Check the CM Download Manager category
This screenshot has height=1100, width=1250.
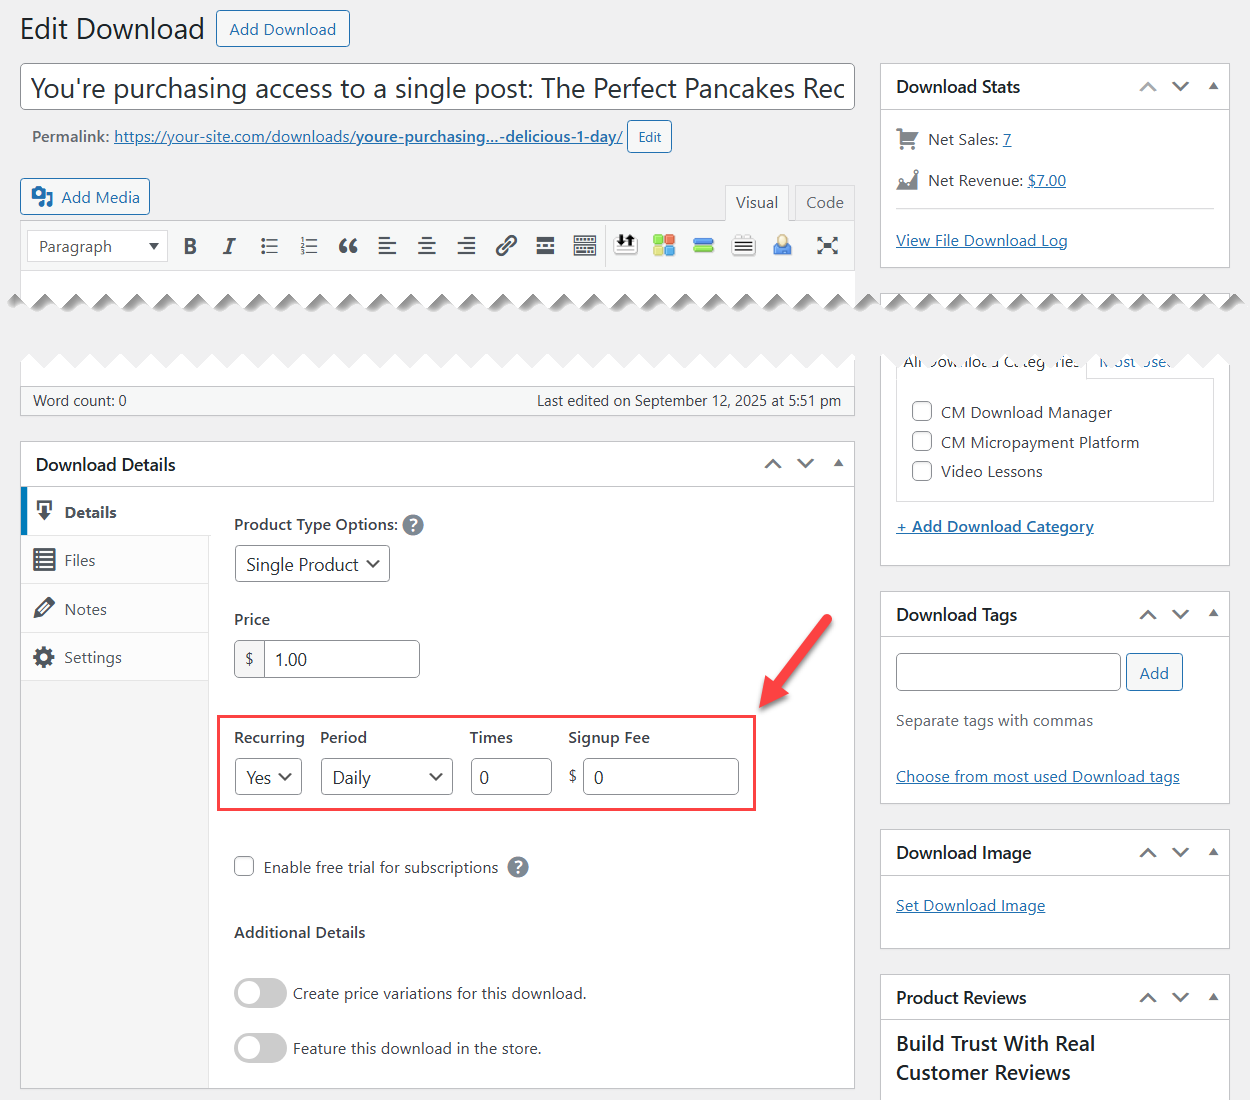tap(921, 411)
